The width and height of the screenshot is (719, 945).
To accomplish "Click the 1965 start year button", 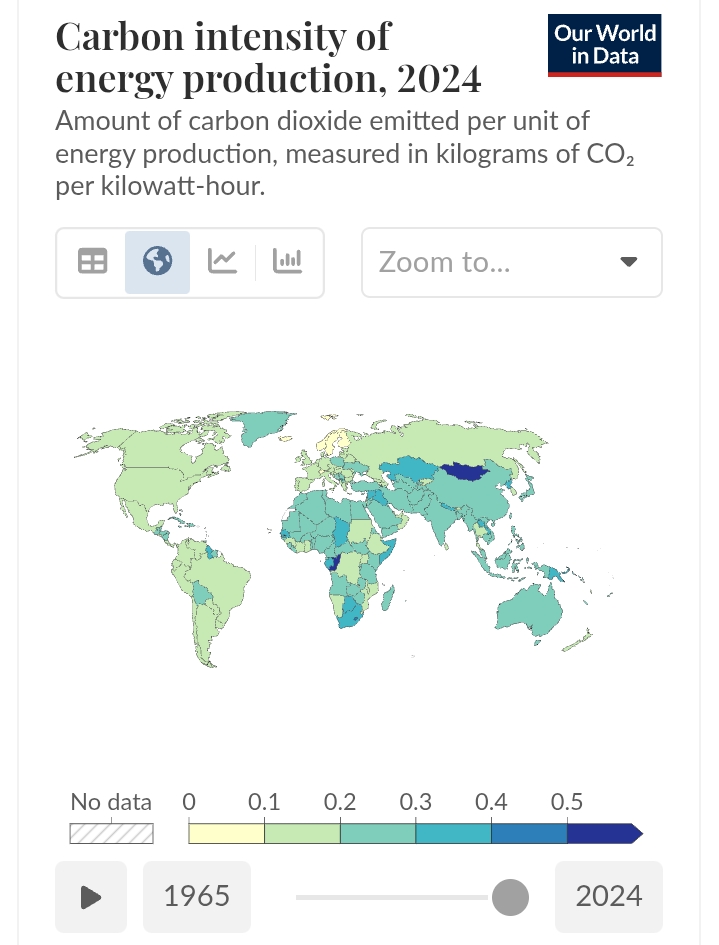I will pos(197,896).
